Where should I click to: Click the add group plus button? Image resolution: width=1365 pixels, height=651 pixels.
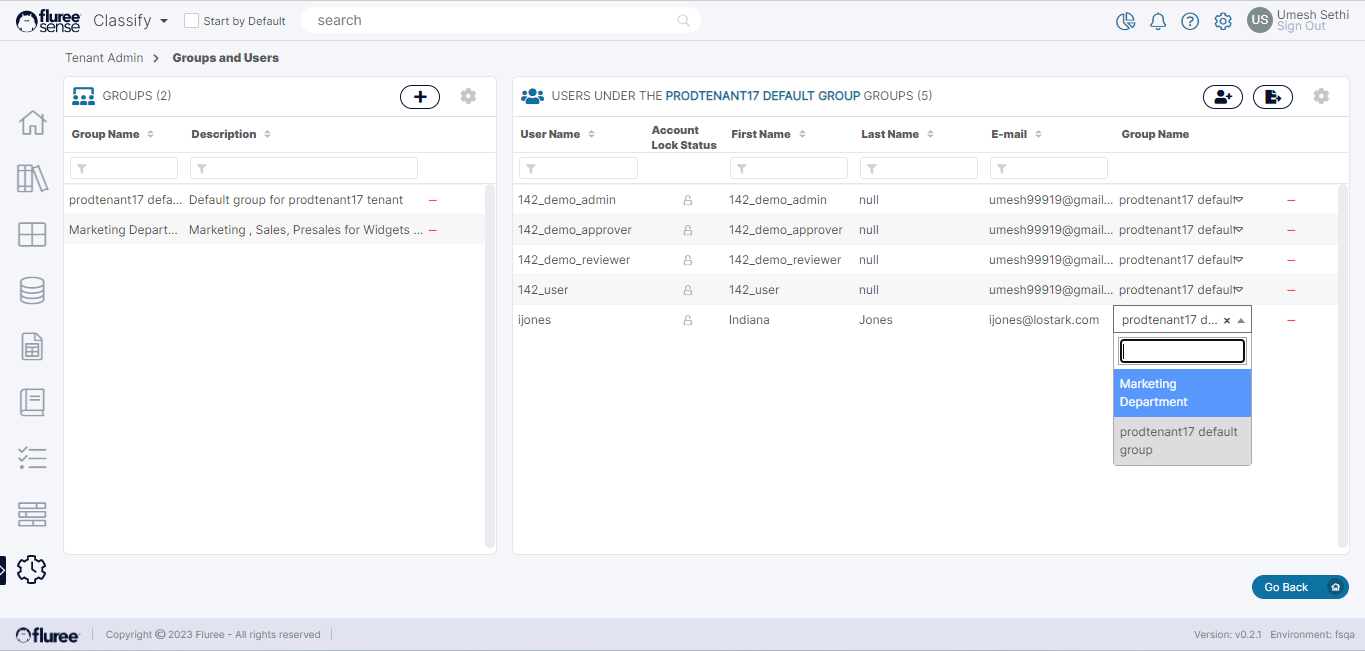coord(420,97)
